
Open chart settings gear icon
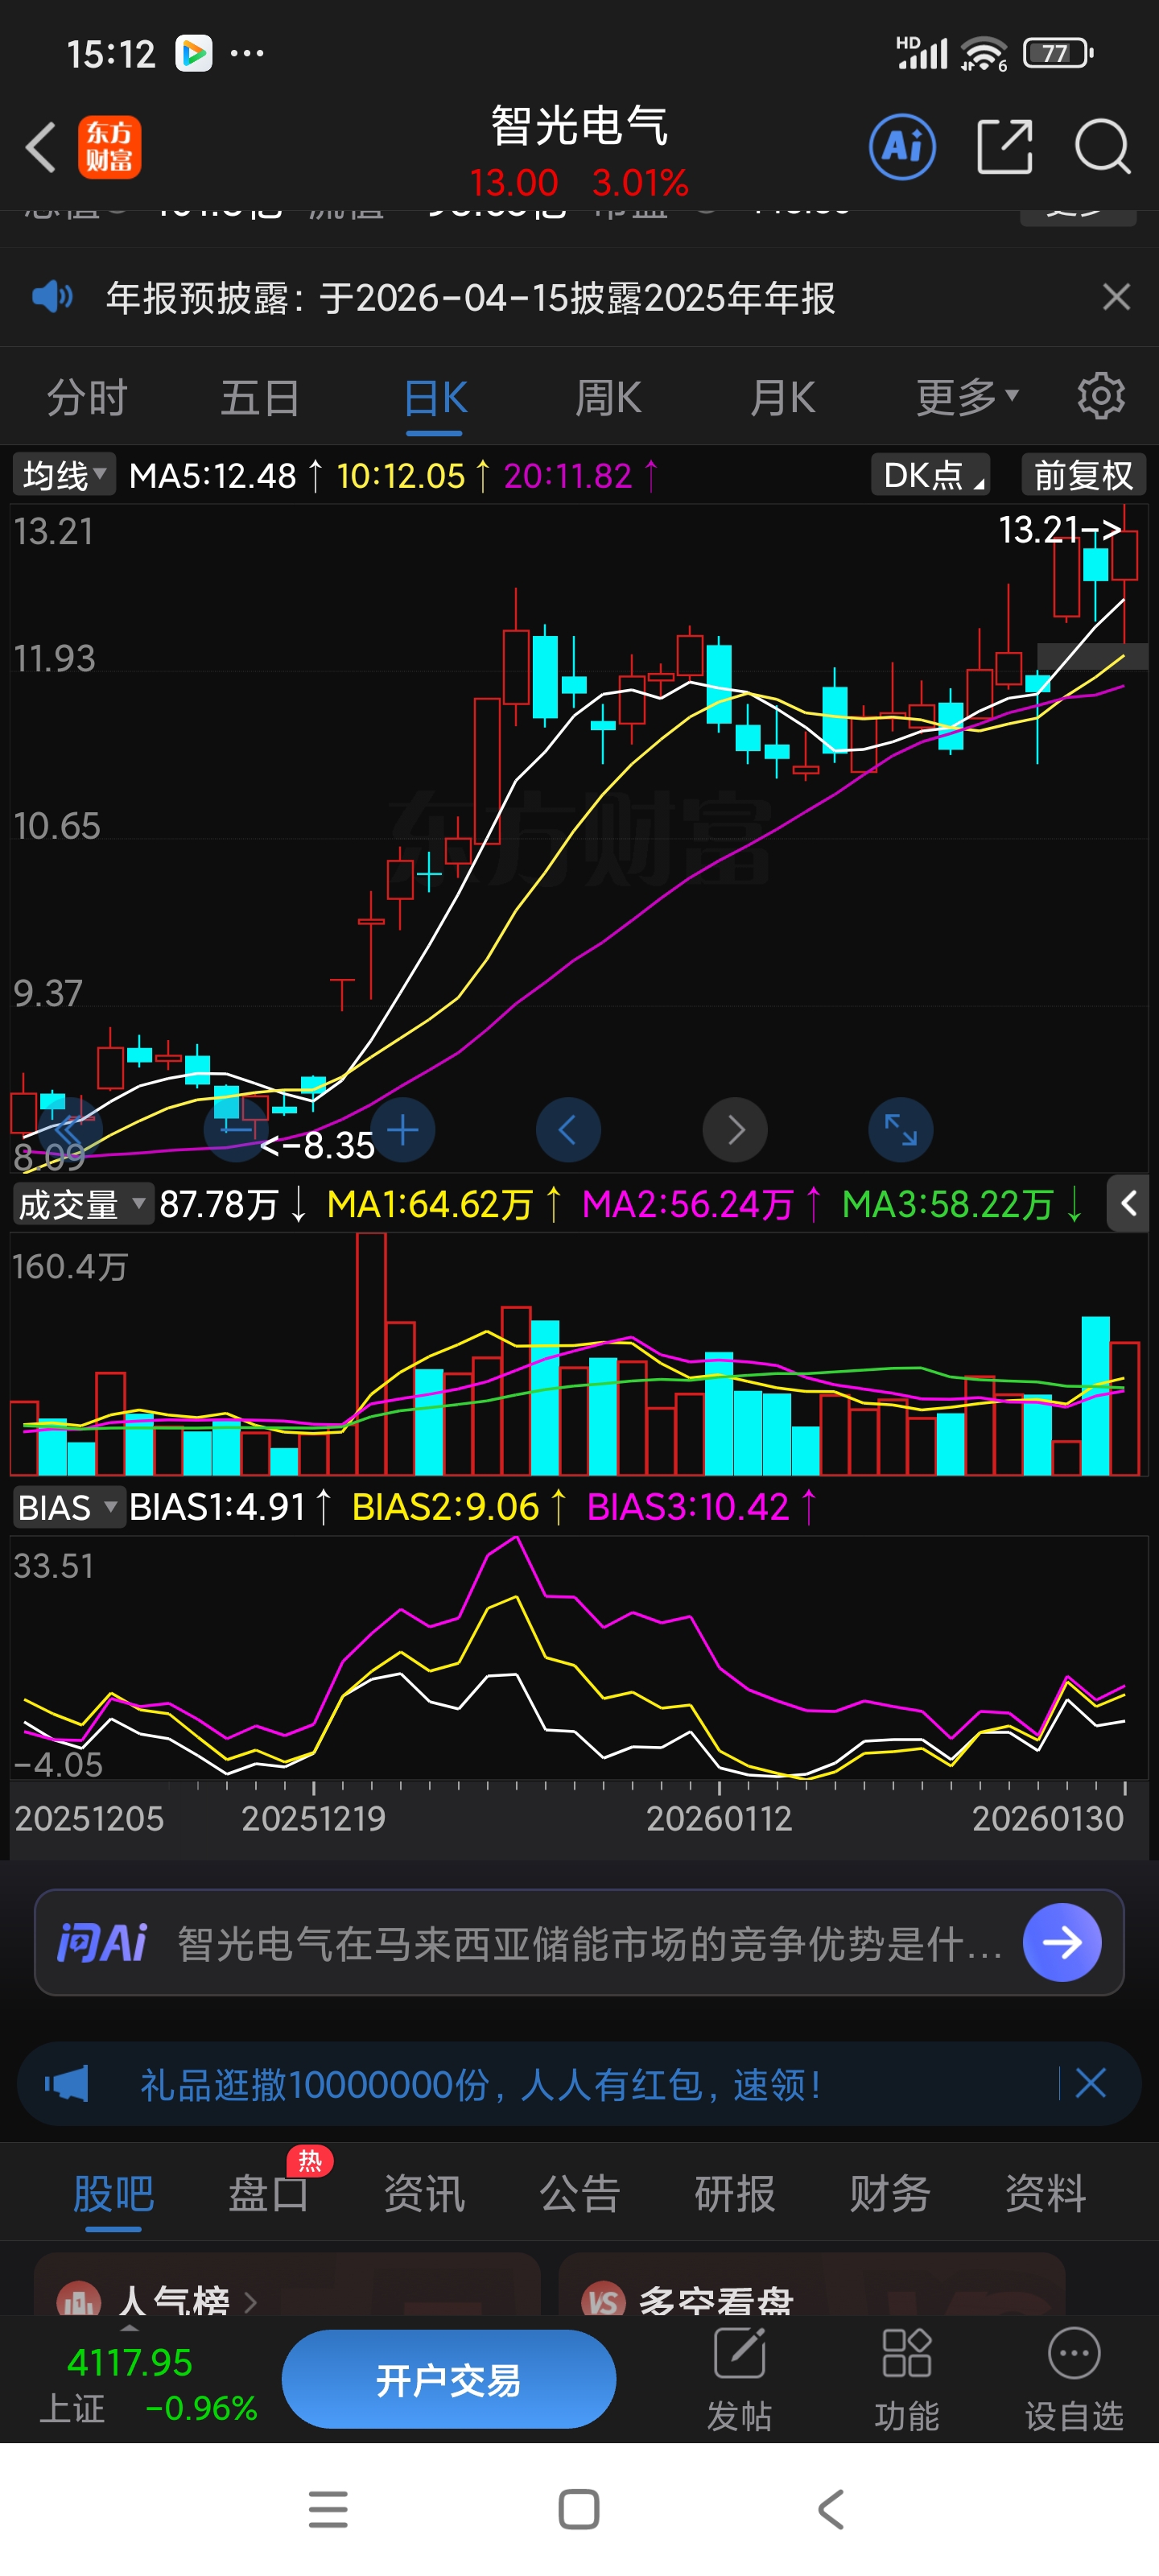coord(1101,396)
